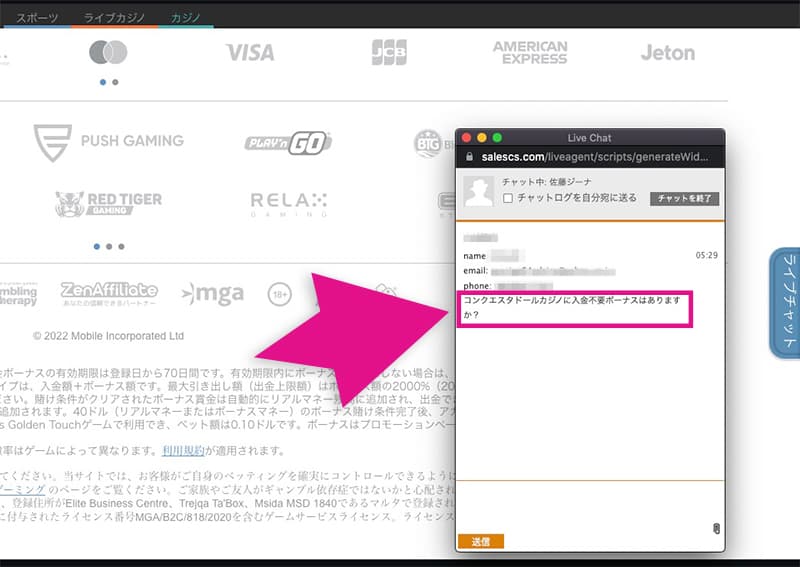
Task: Click the チャットを終了 button
Action: pyautogui.click(x=684, y=199)
